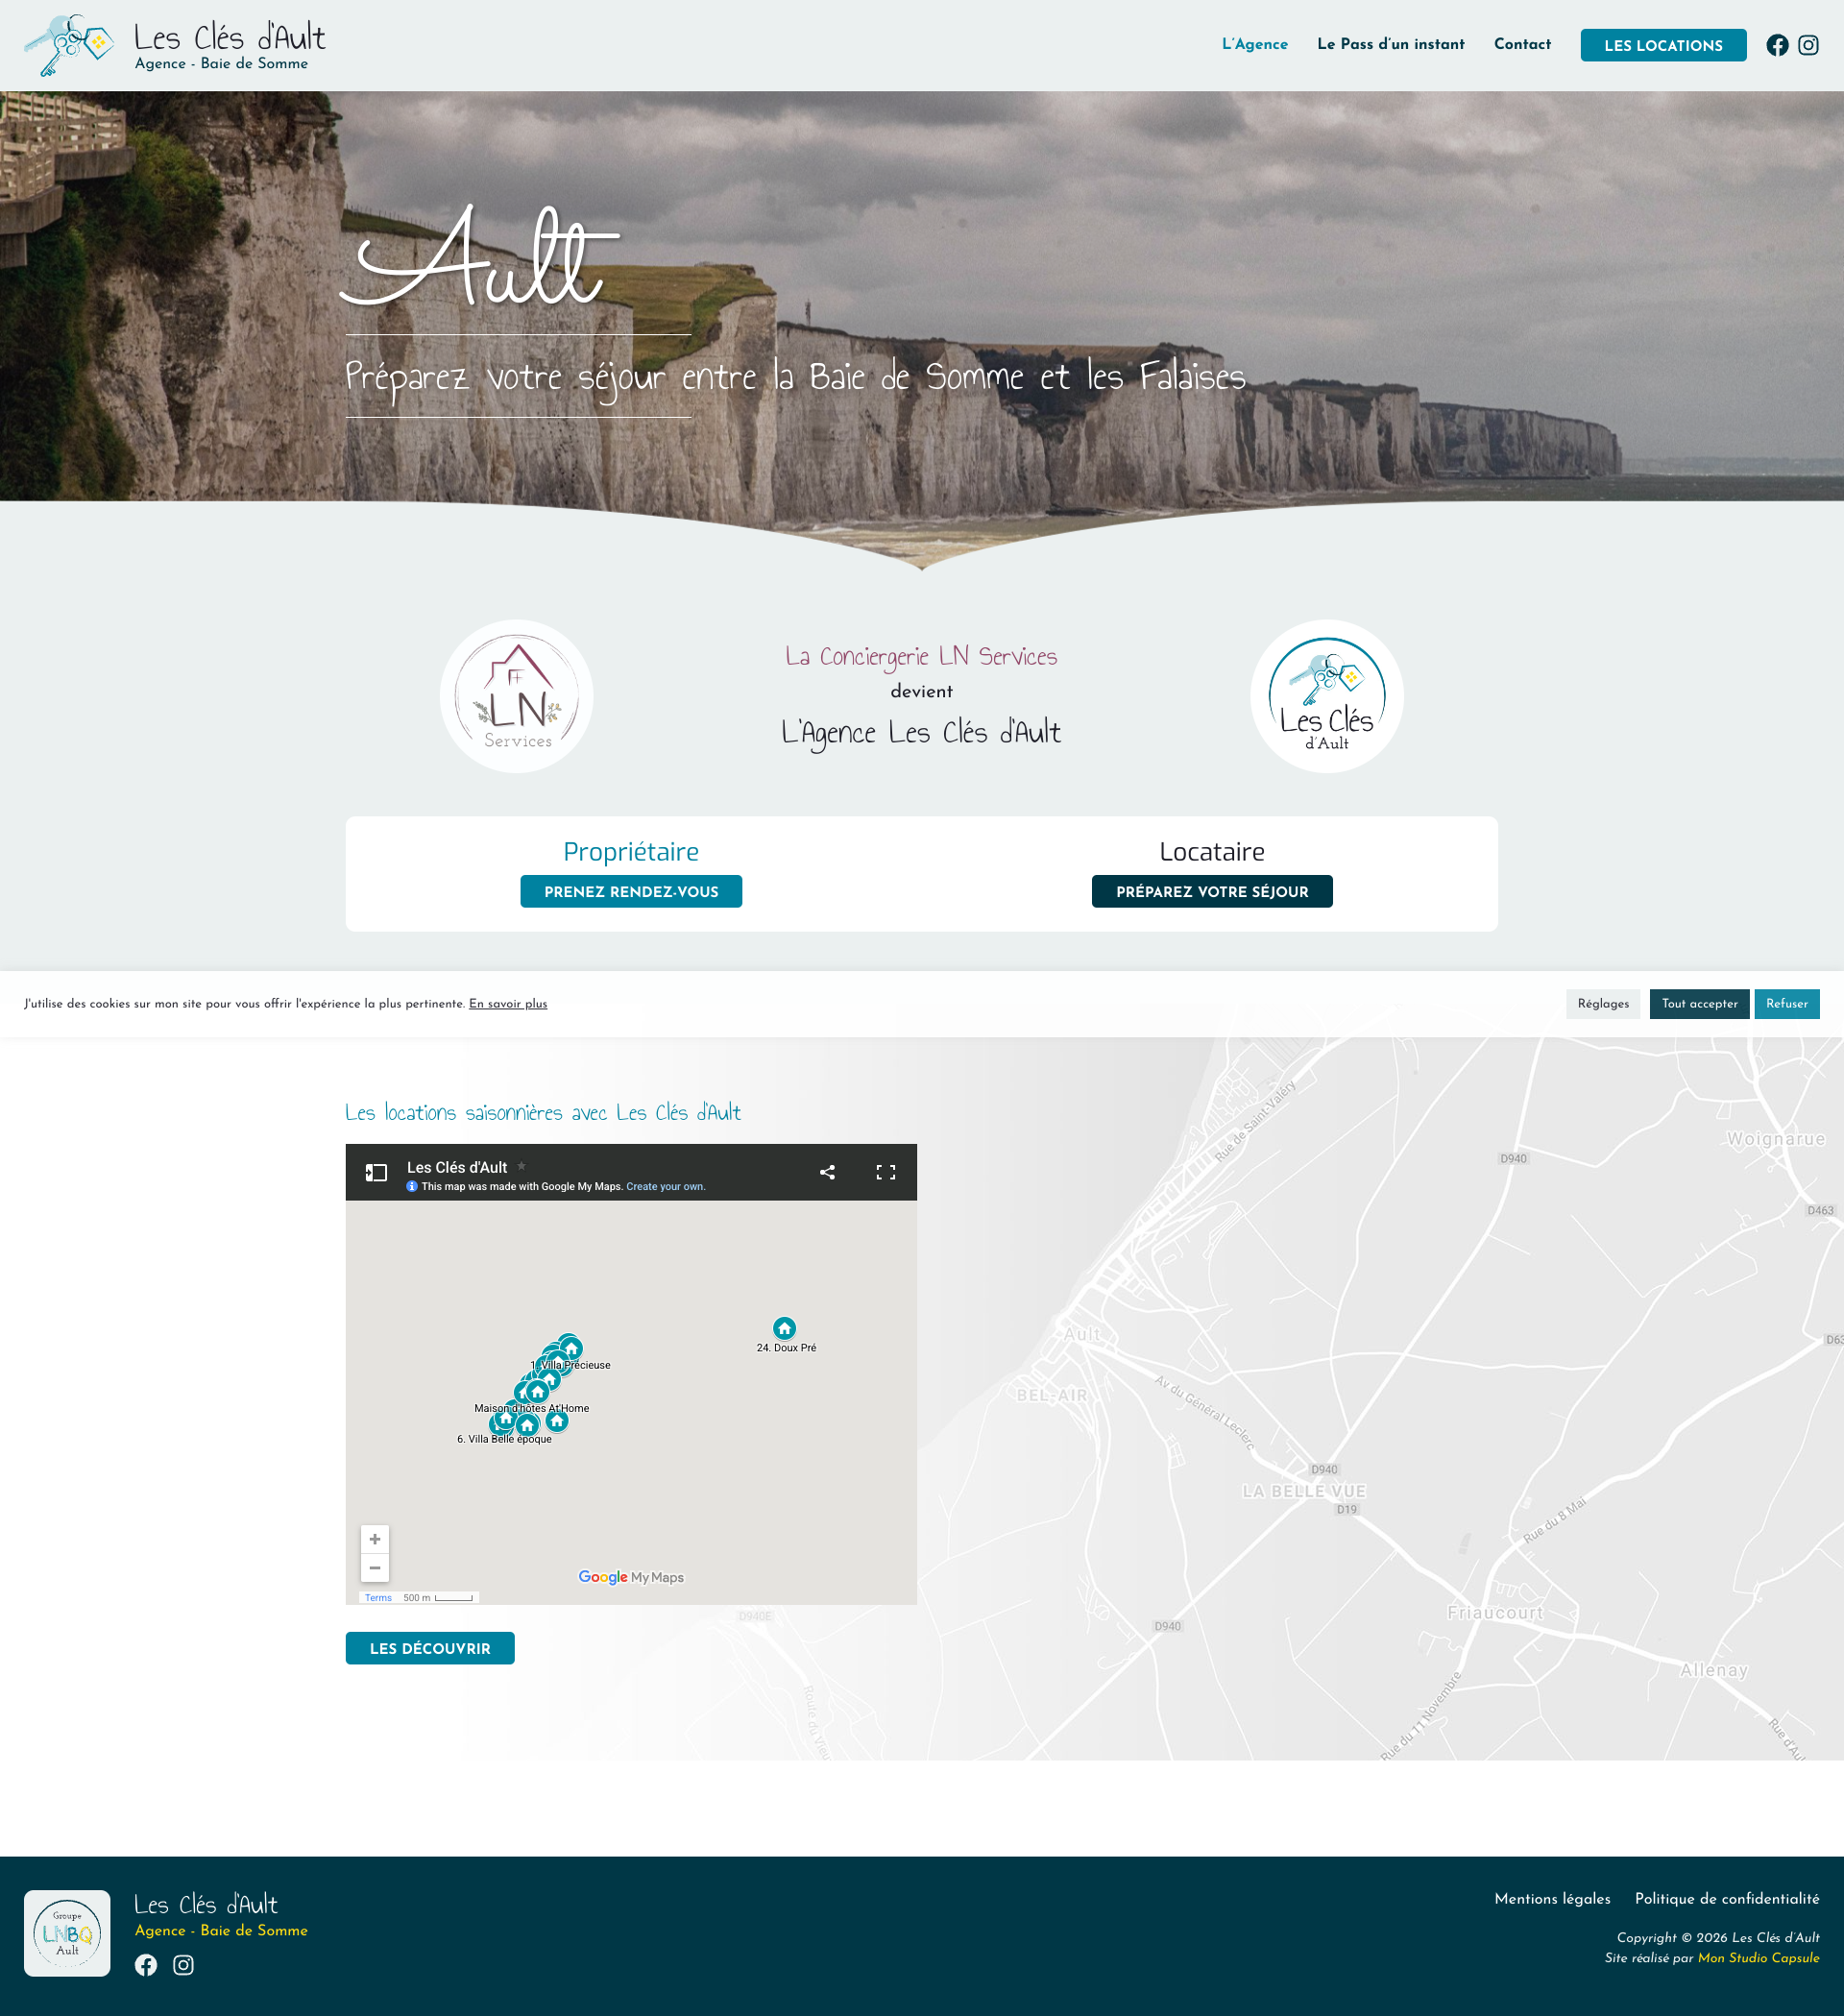This screenshot has height=2016, width=1844.
Task: Zoom in on the embedded map
Action: point(375,1539)
